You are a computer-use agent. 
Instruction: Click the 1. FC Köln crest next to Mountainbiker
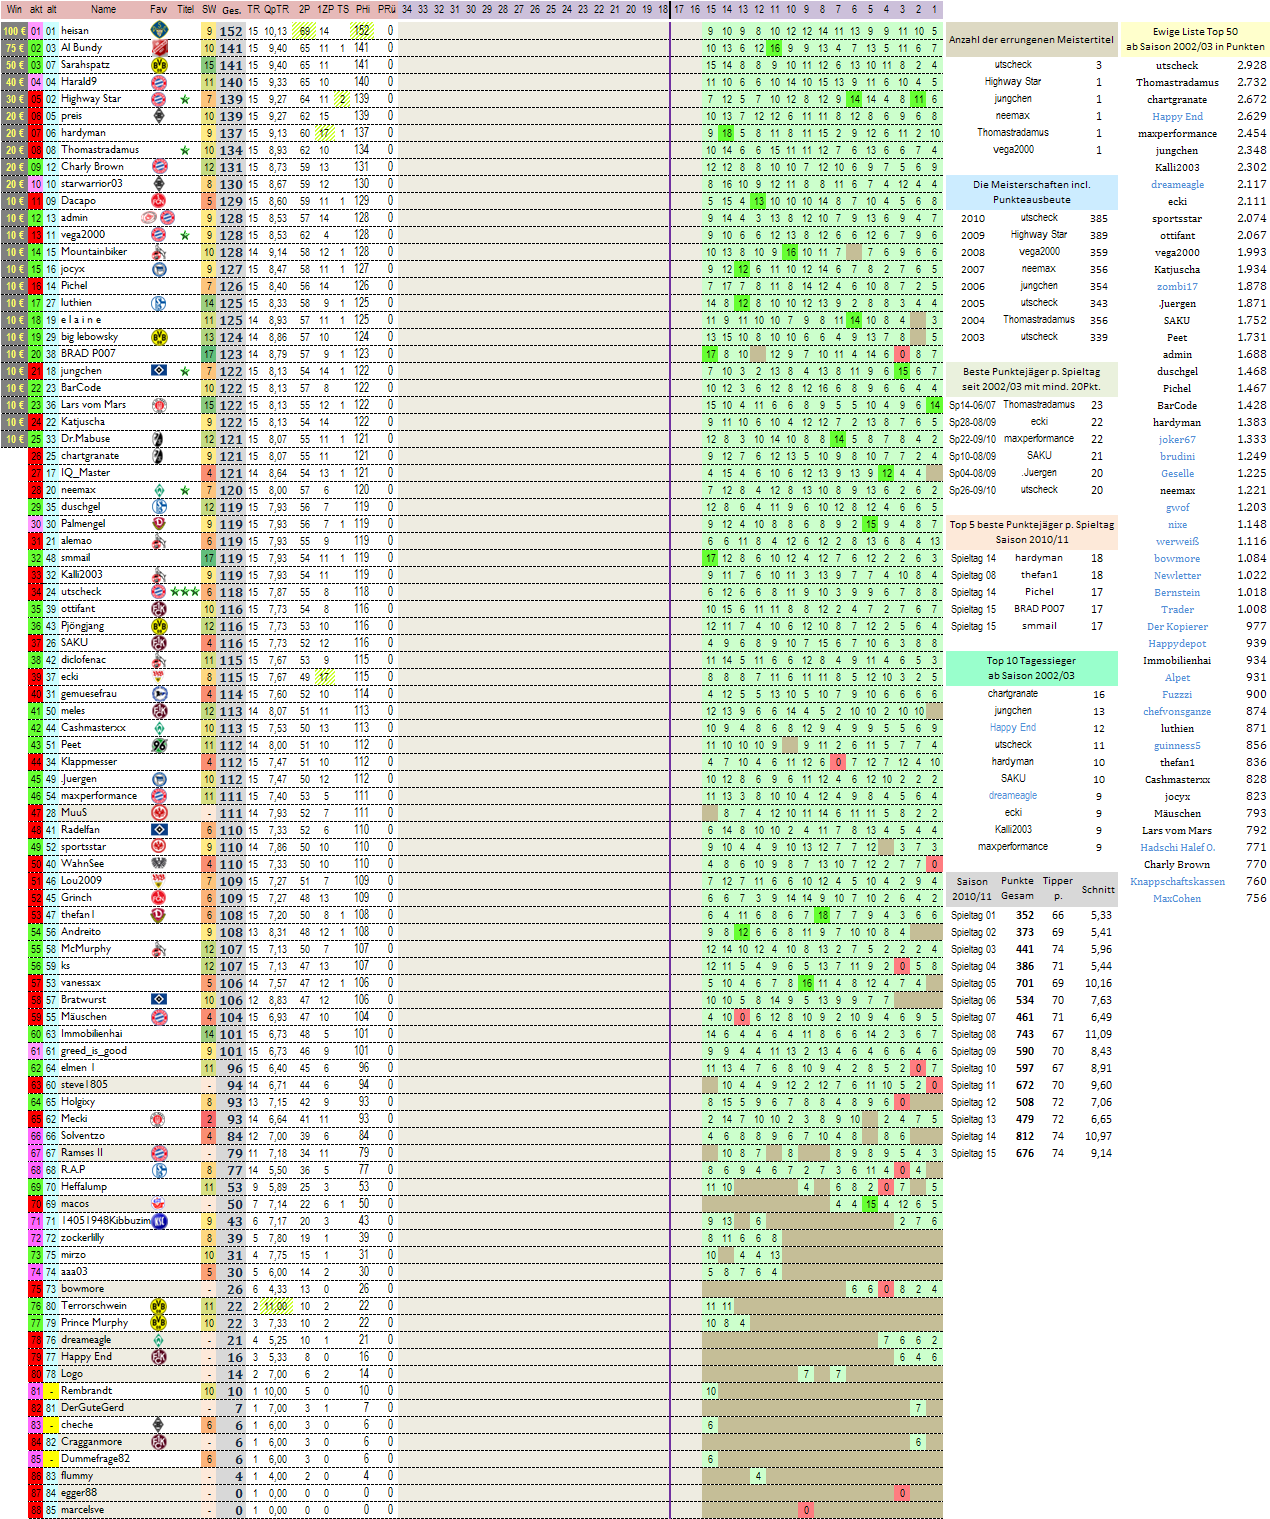click(157, 252)
